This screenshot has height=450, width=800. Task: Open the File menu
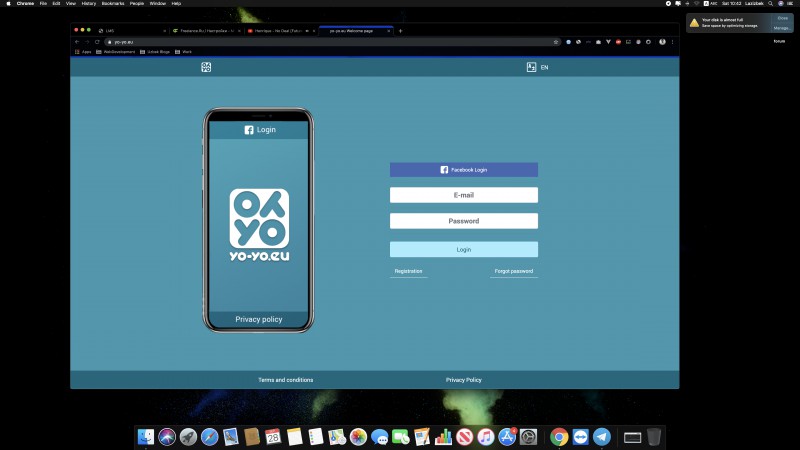pos(43,4)
